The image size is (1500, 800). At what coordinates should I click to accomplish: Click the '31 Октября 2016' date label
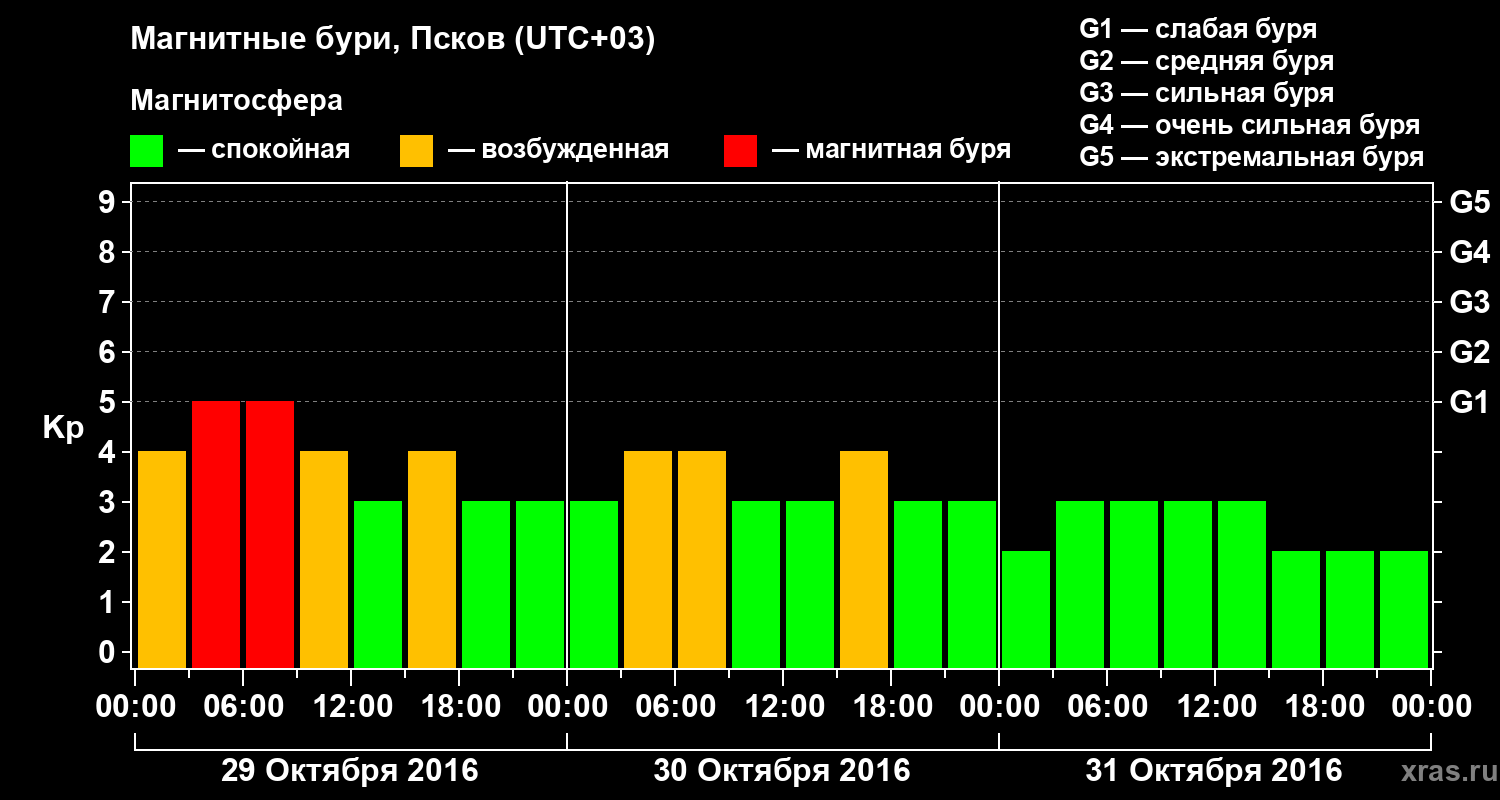point(1214,771)
